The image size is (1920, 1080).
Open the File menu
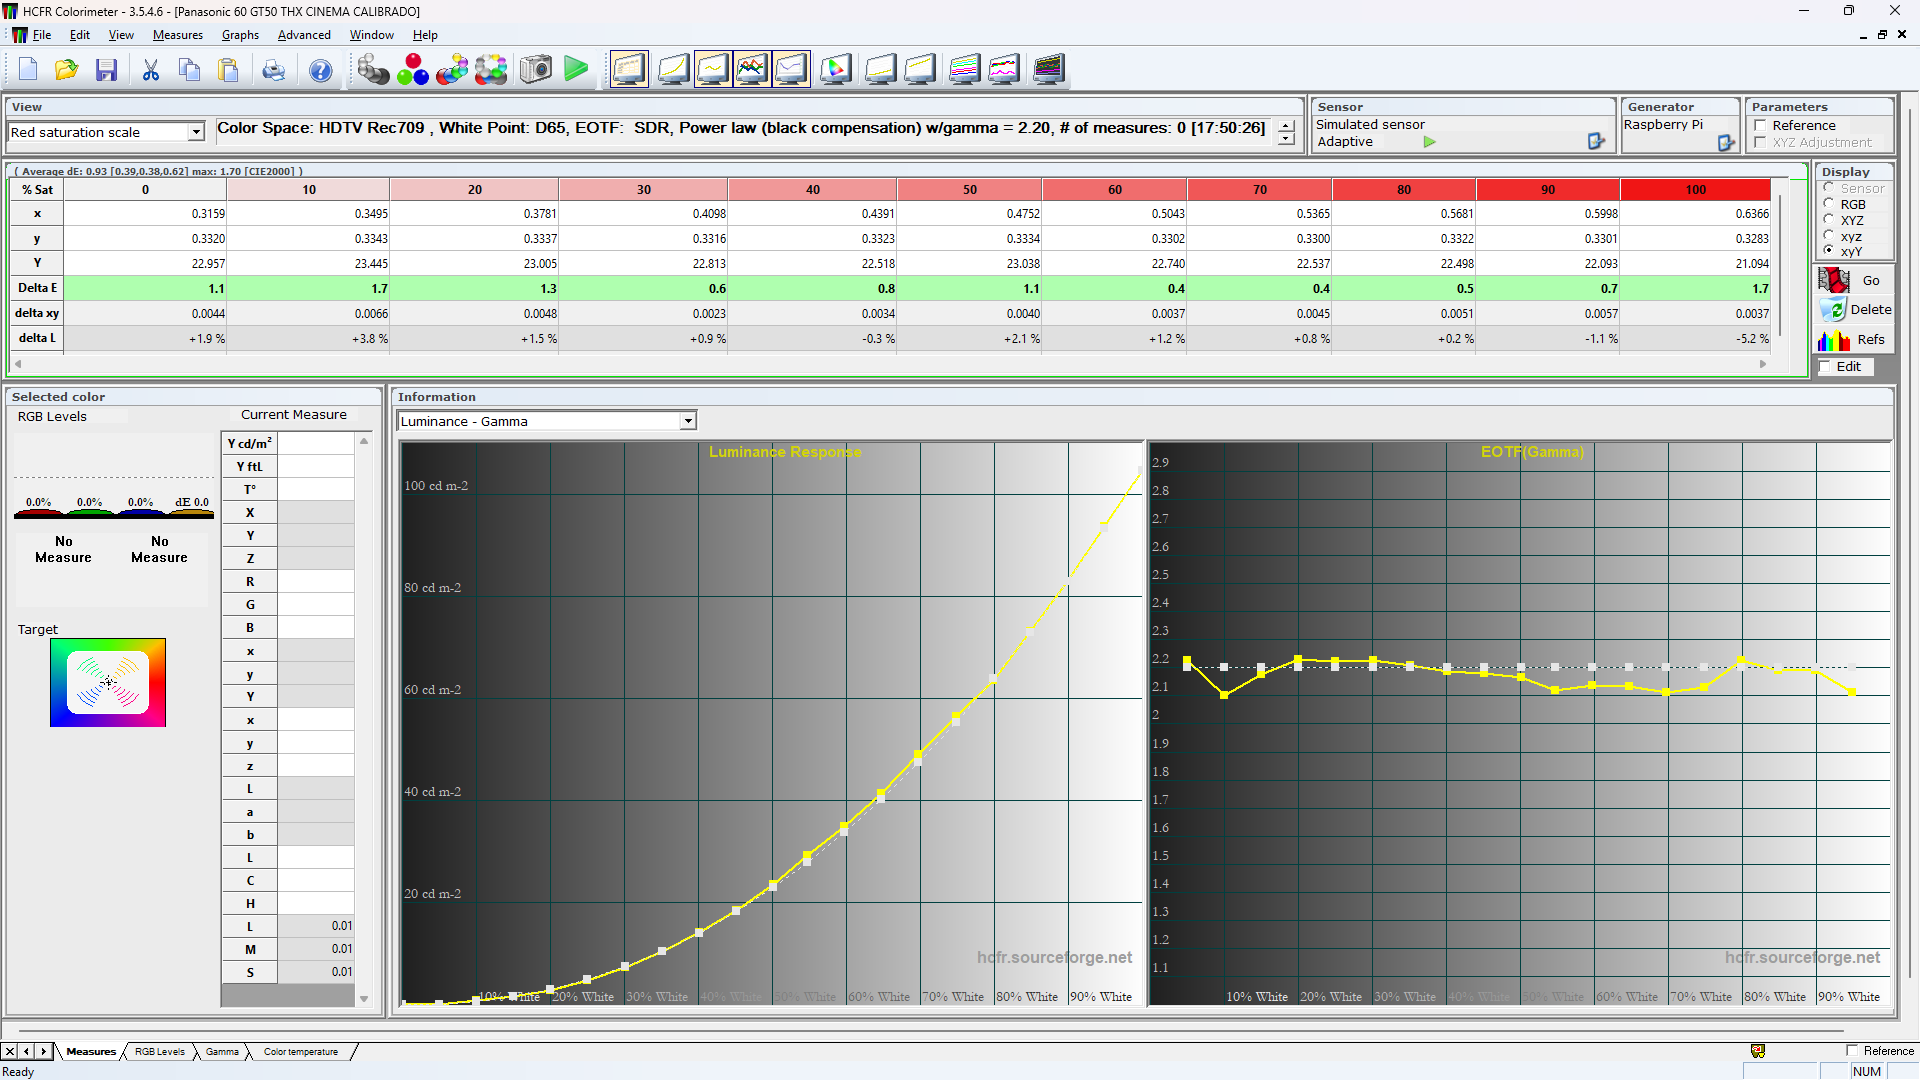pyautogui.click(x=42, y=35)
